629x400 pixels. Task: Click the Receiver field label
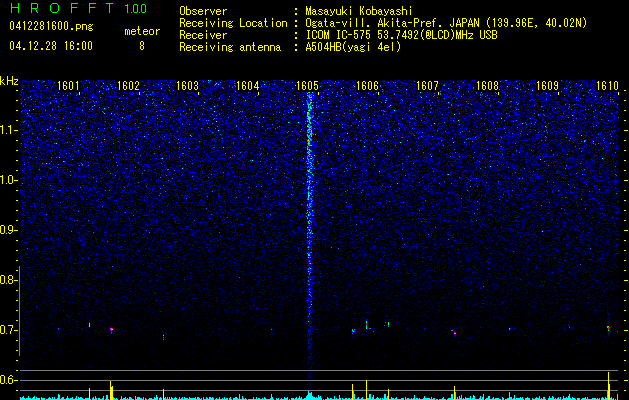203,35
